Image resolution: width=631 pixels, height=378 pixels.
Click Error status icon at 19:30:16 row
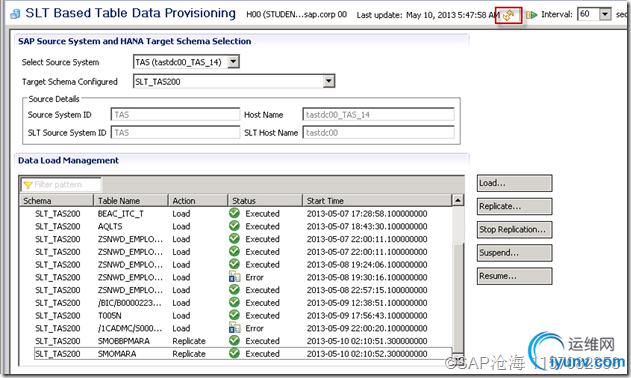(x=234, y=277)
